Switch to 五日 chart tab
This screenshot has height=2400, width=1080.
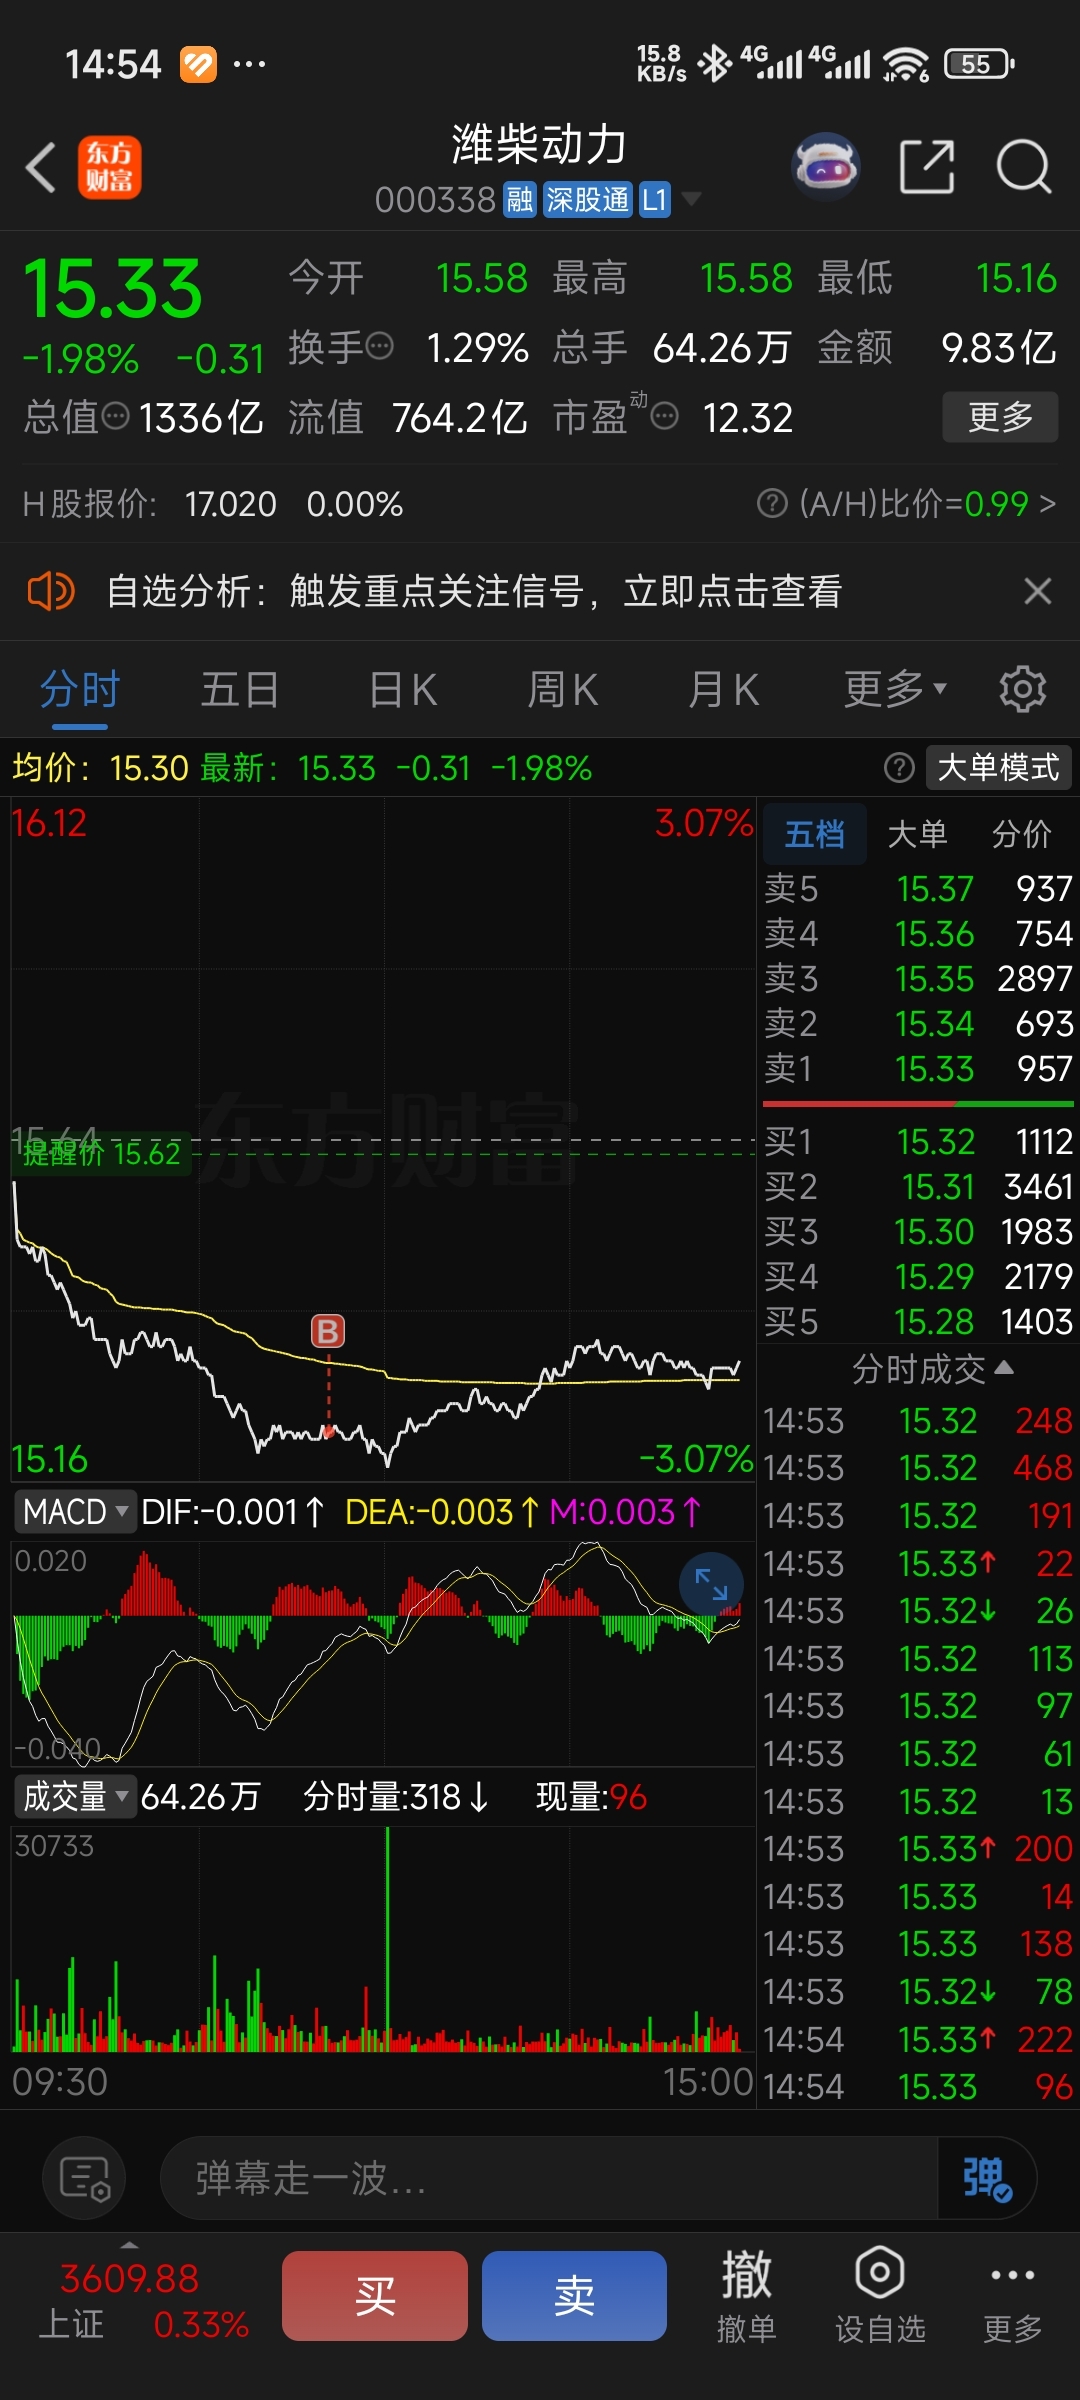pos(240,689)
